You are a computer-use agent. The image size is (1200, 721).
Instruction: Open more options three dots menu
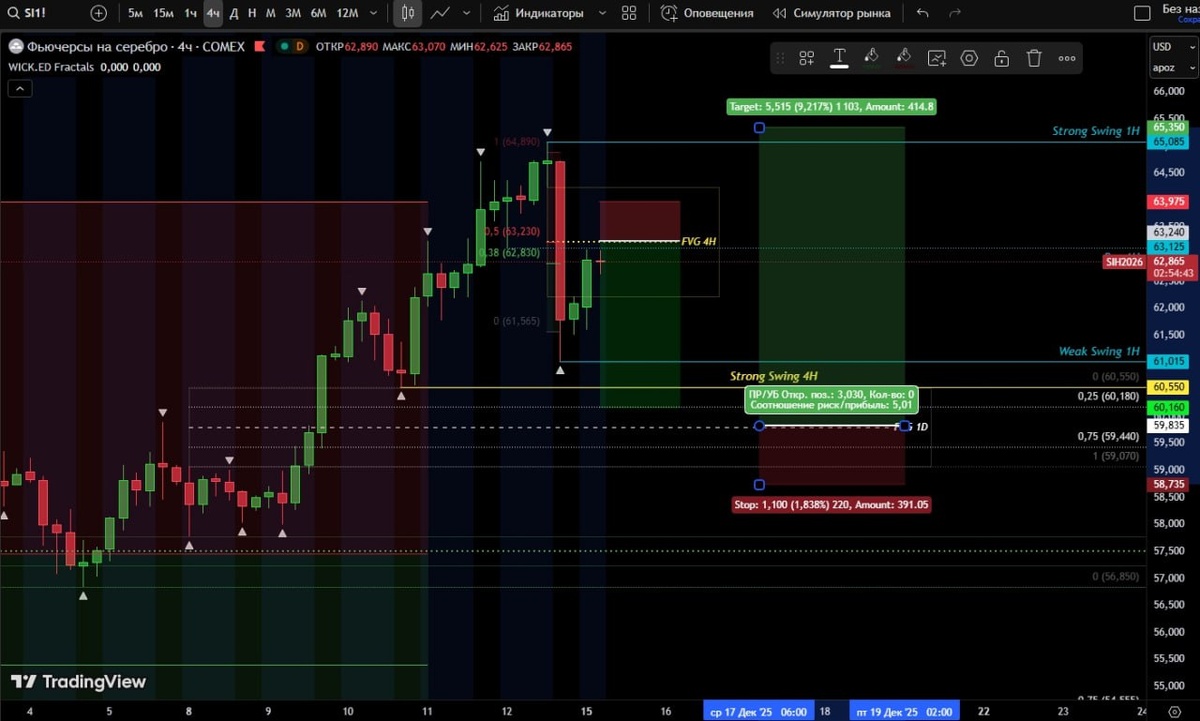[1067, 58]
